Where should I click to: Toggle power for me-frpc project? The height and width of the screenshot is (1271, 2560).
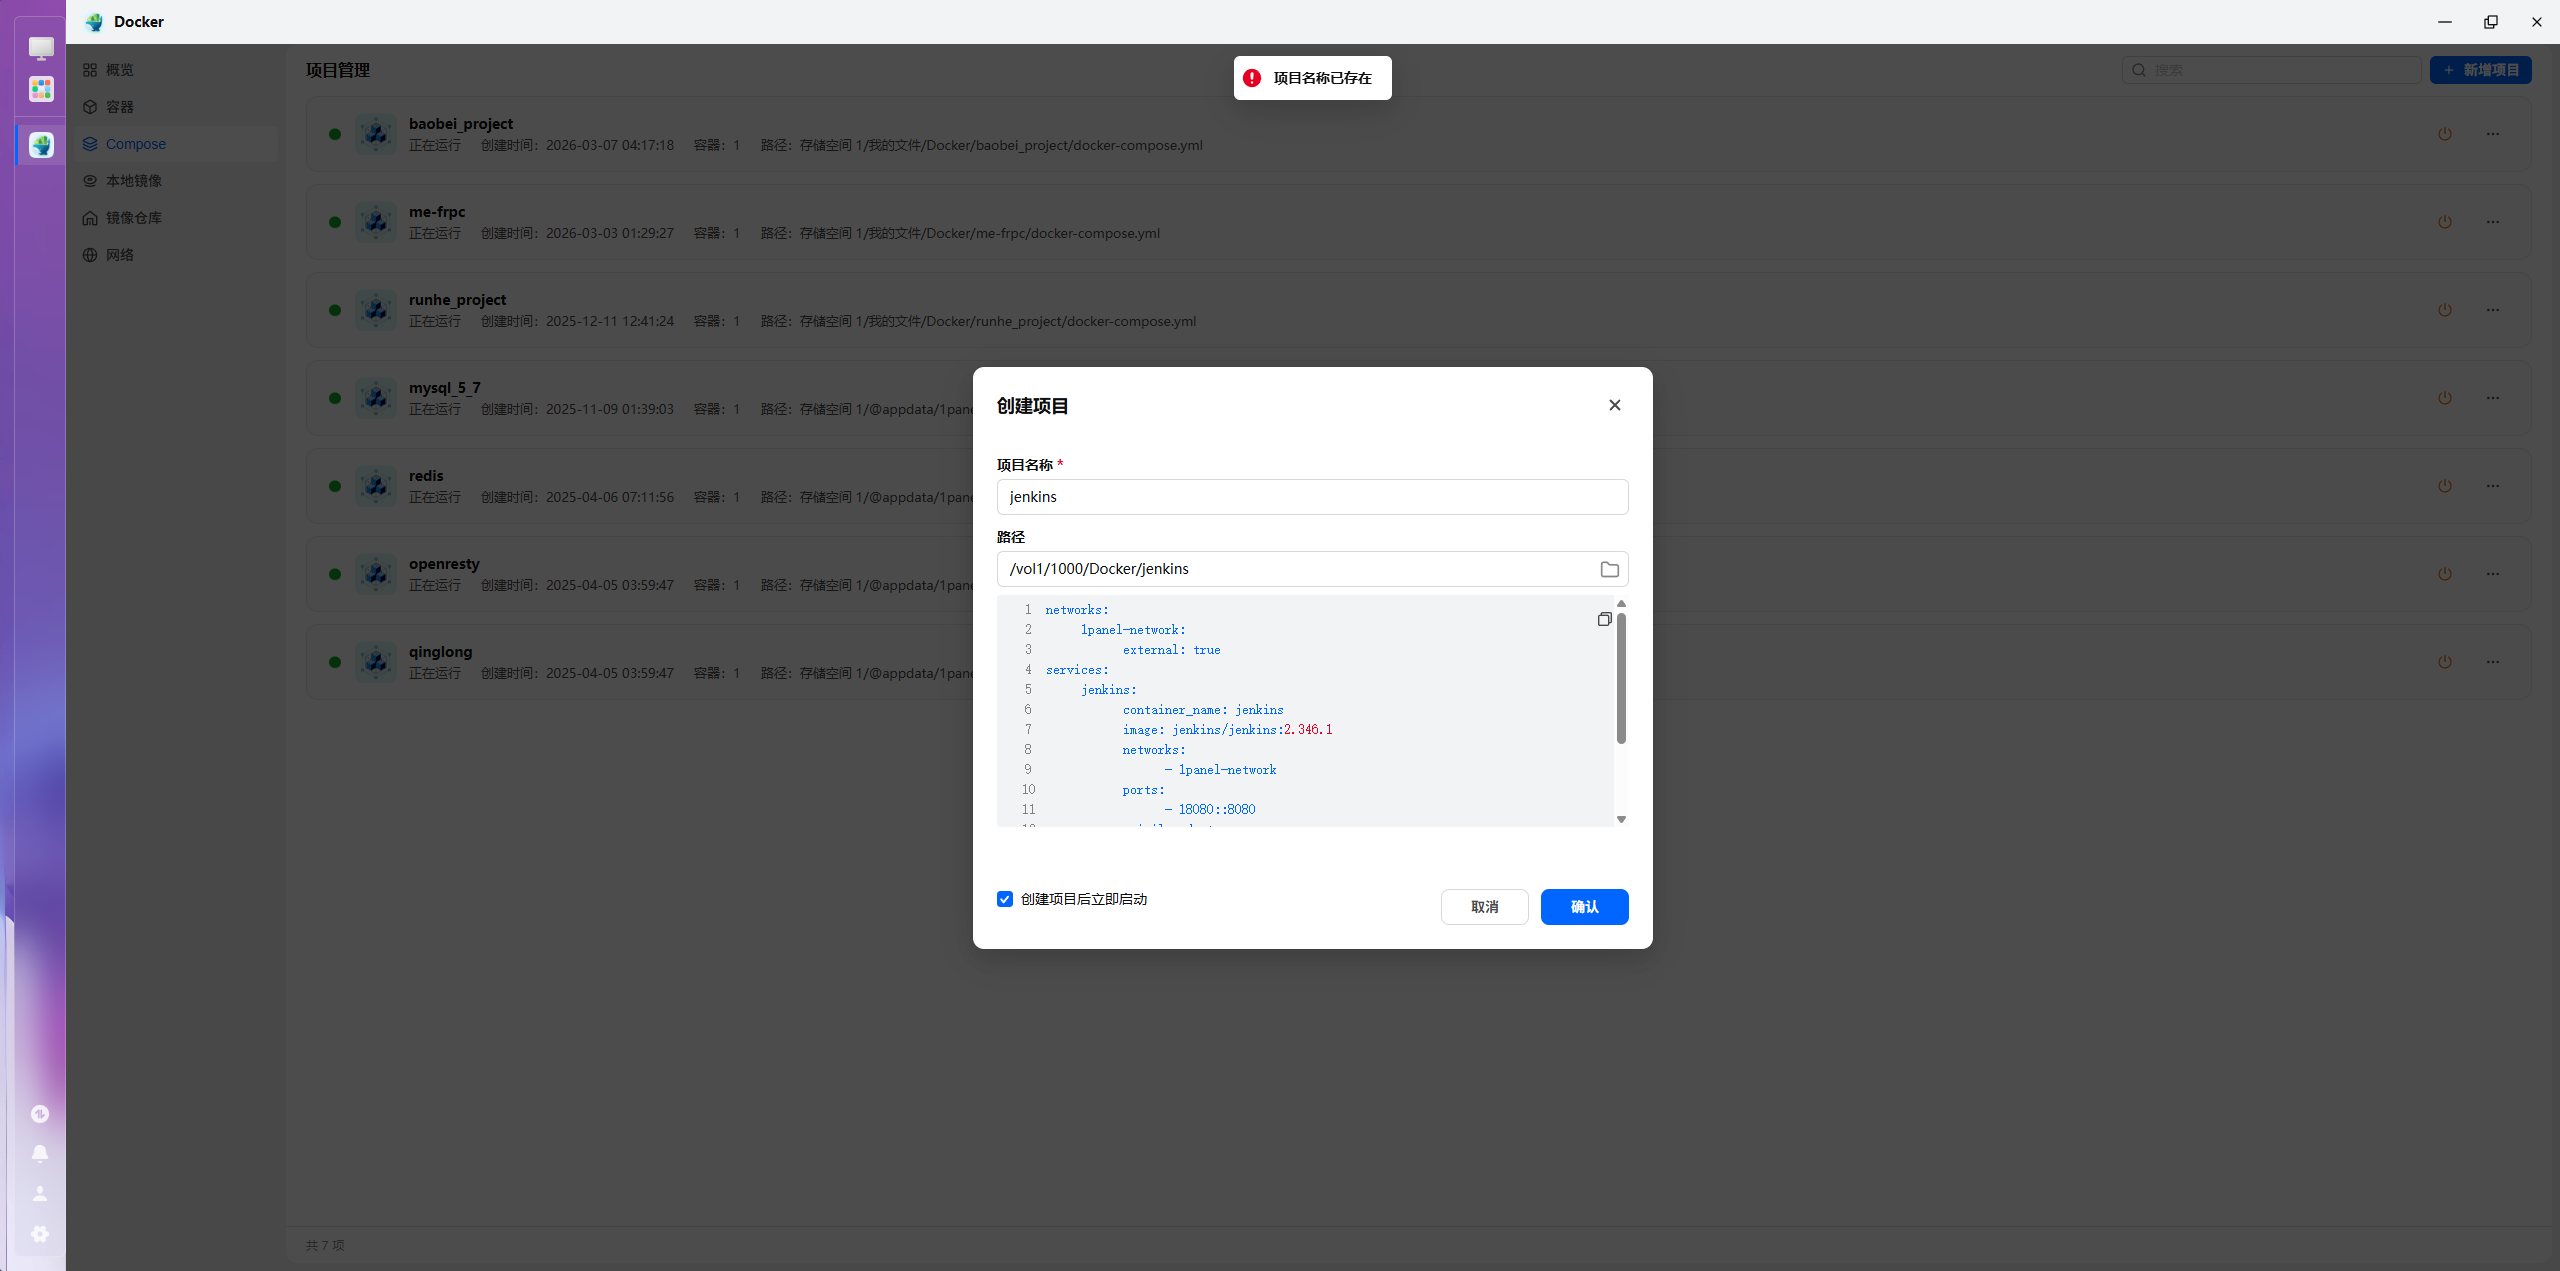(2444, 222)
